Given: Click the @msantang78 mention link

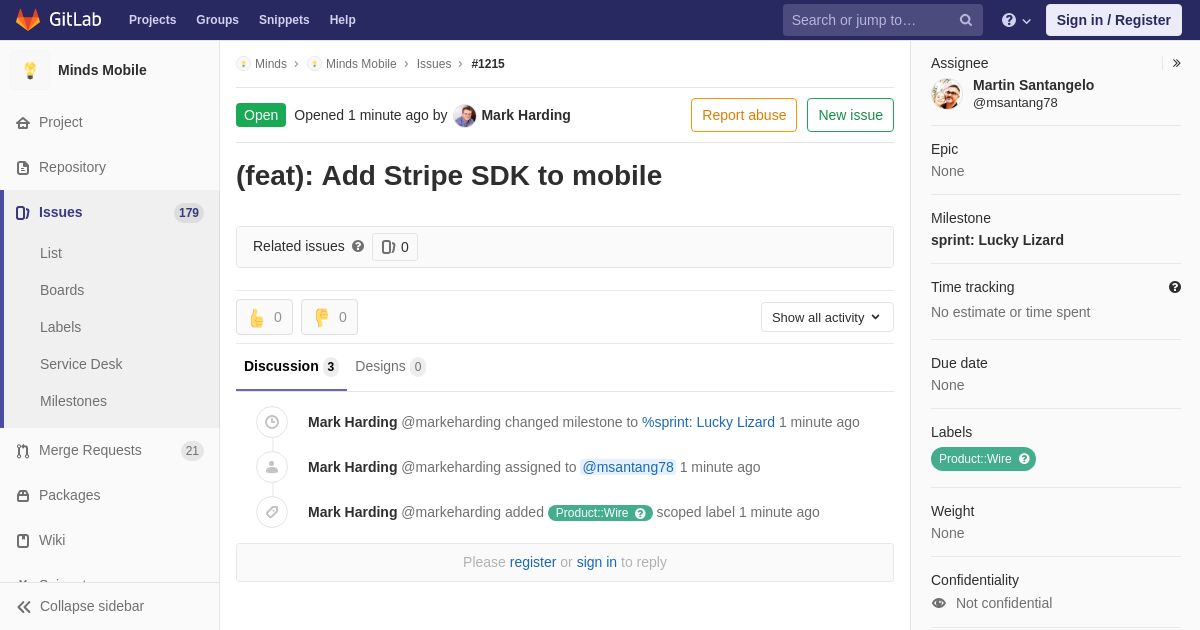Looking at the screenshot, I should (628, 467).
